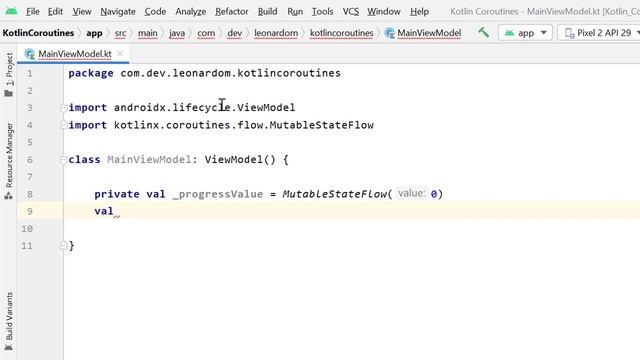Click the androidx.lifecycle.ViewModel import text

[x=204, y=107]
